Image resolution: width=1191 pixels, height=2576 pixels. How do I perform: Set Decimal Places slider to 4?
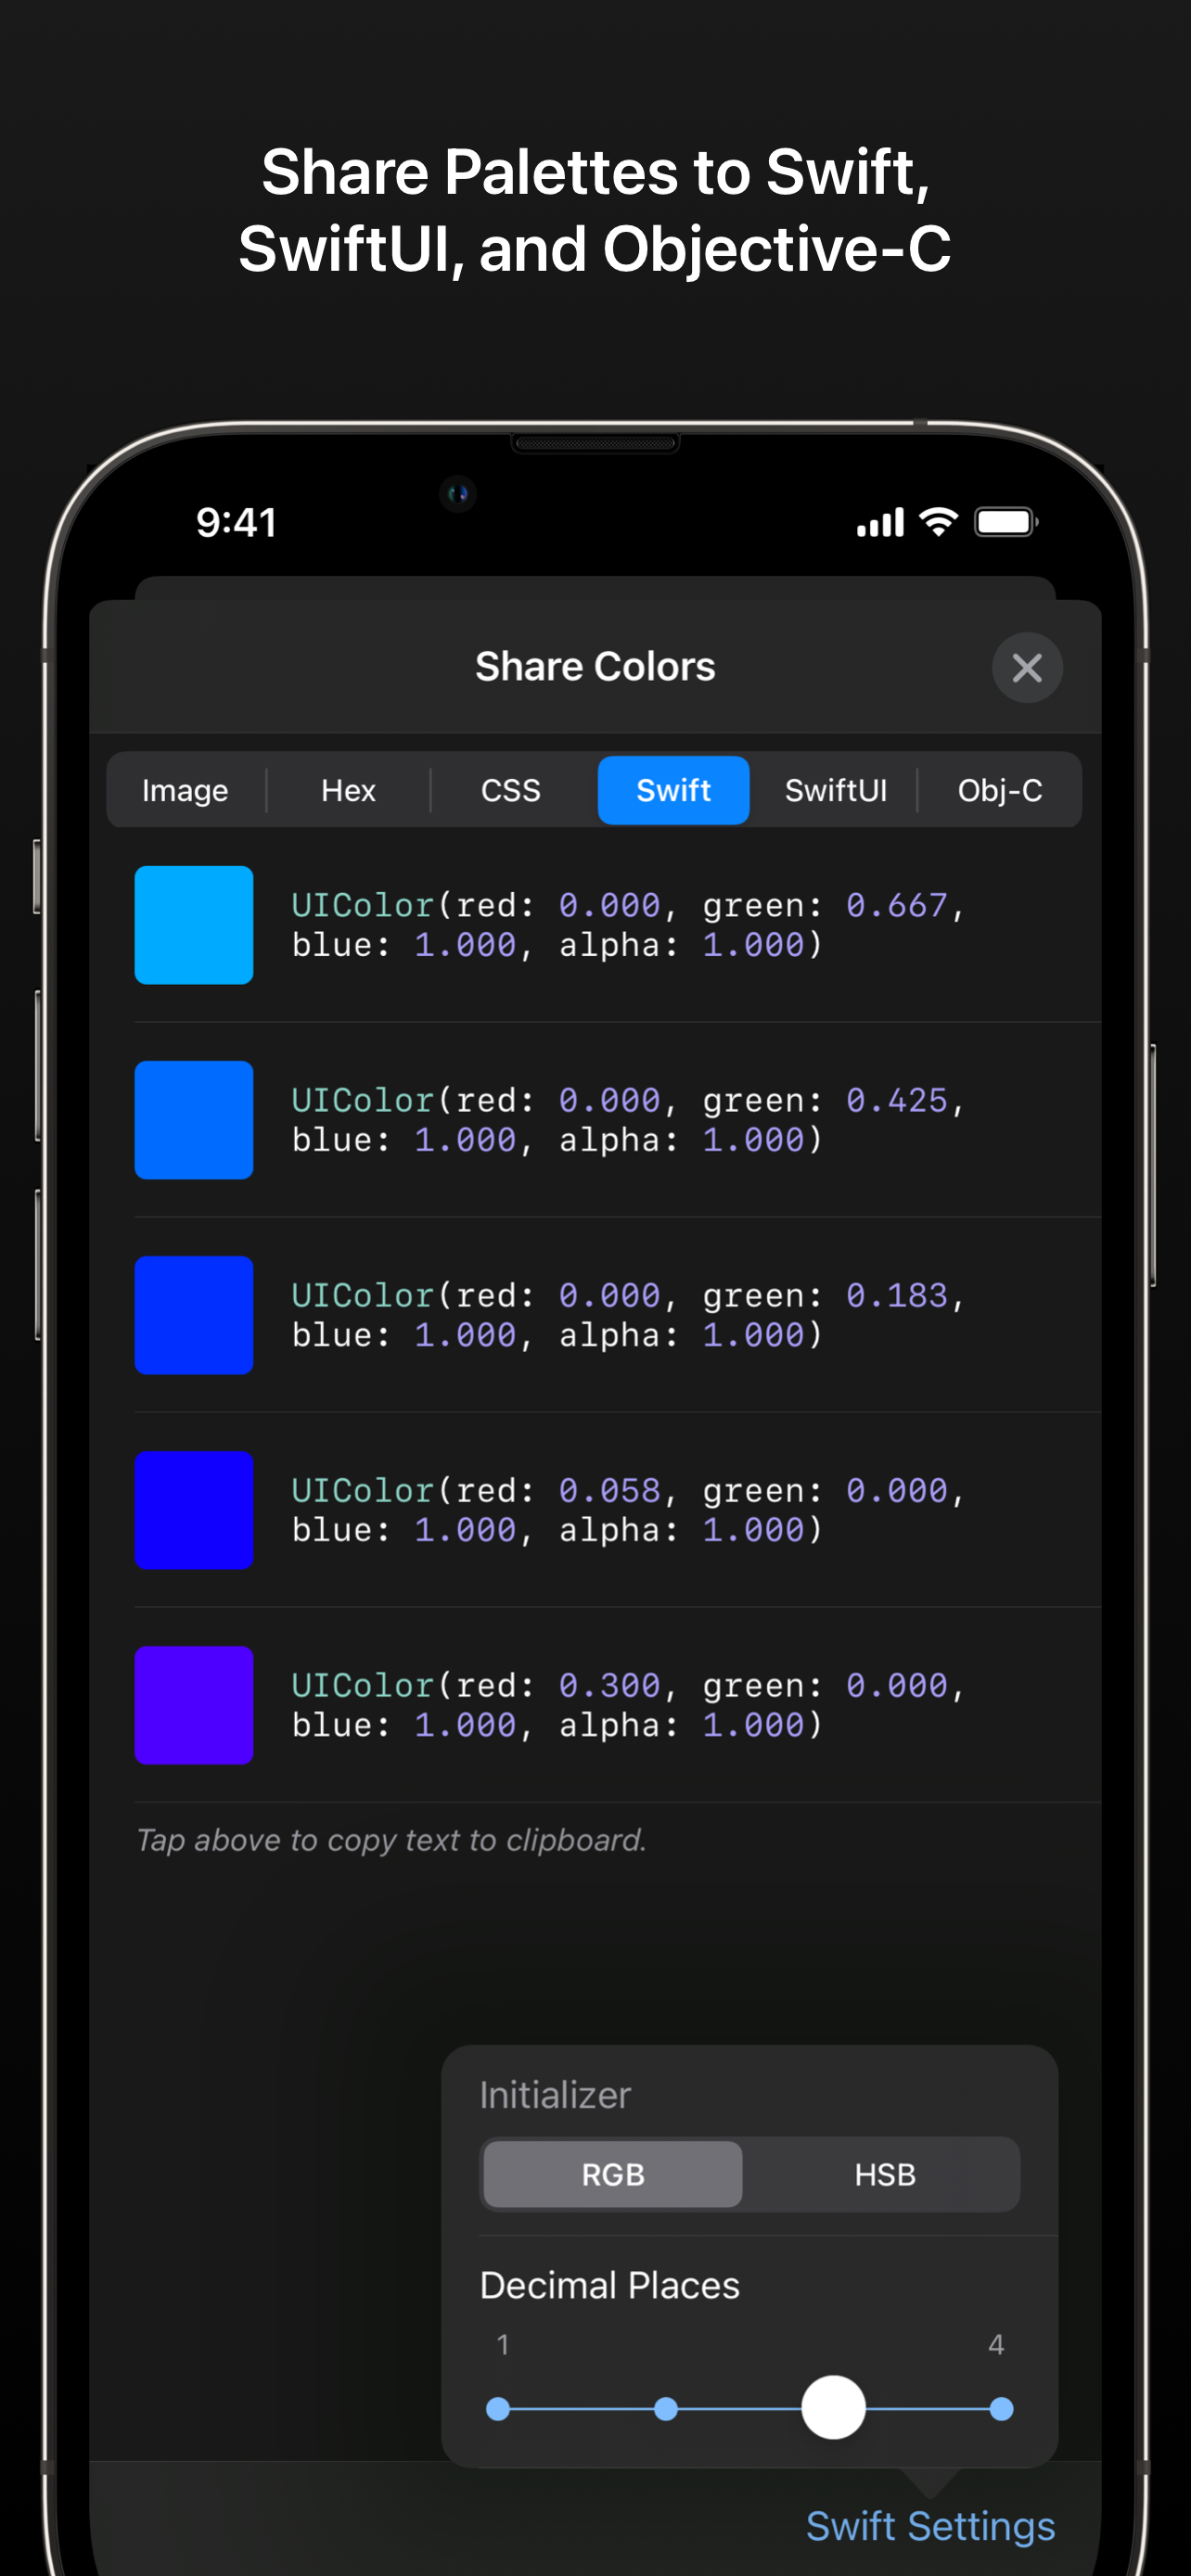click(1001, 2409)
